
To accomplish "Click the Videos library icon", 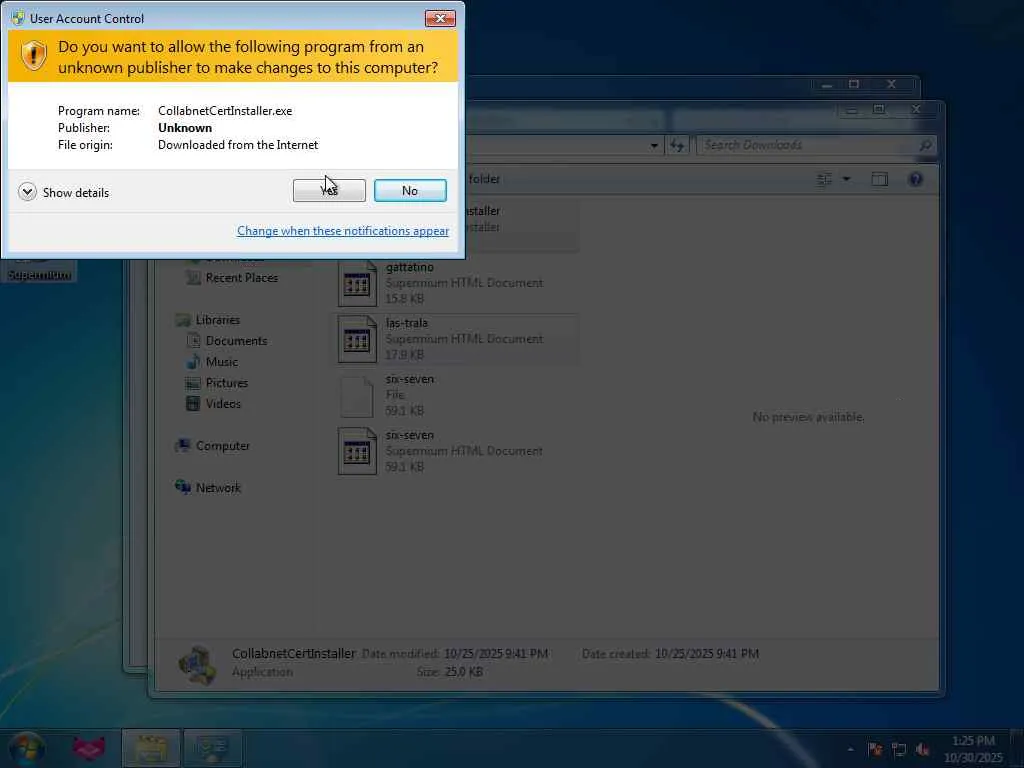I will coord(193,404).
